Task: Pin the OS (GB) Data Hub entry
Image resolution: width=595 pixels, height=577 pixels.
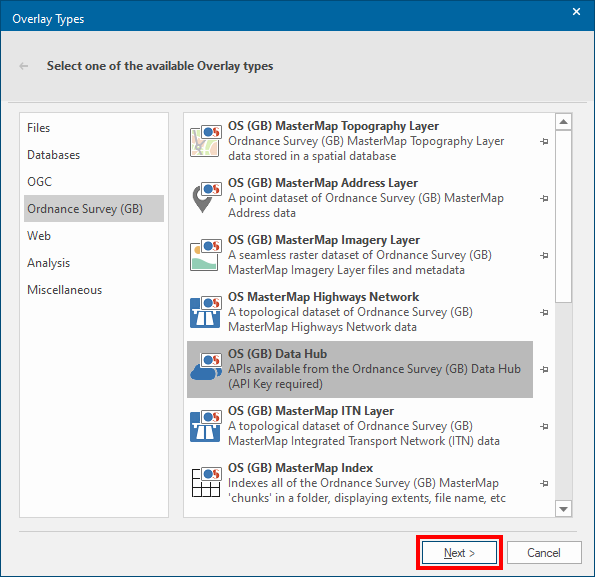Action: (544, 369)
